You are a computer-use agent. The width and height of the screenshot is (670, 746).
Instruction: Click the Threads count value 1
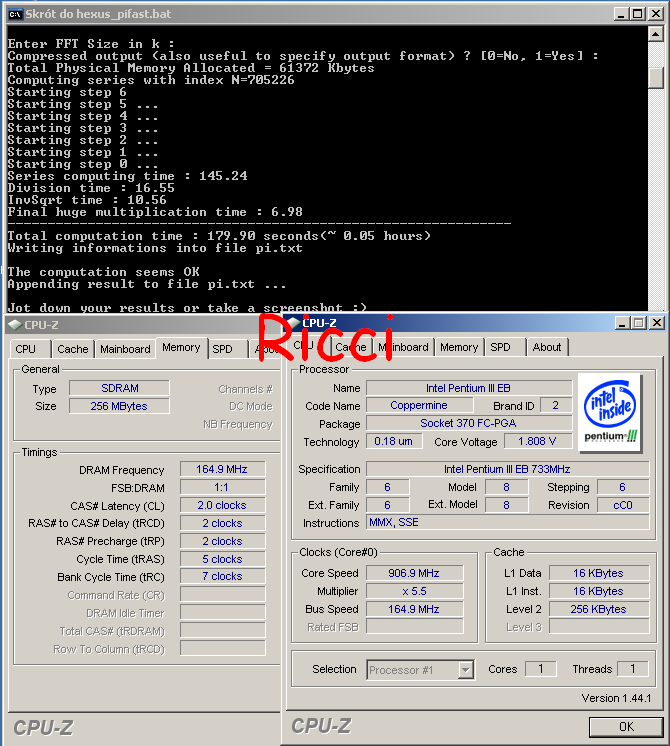pyautogui.click(x=632, y=669)
